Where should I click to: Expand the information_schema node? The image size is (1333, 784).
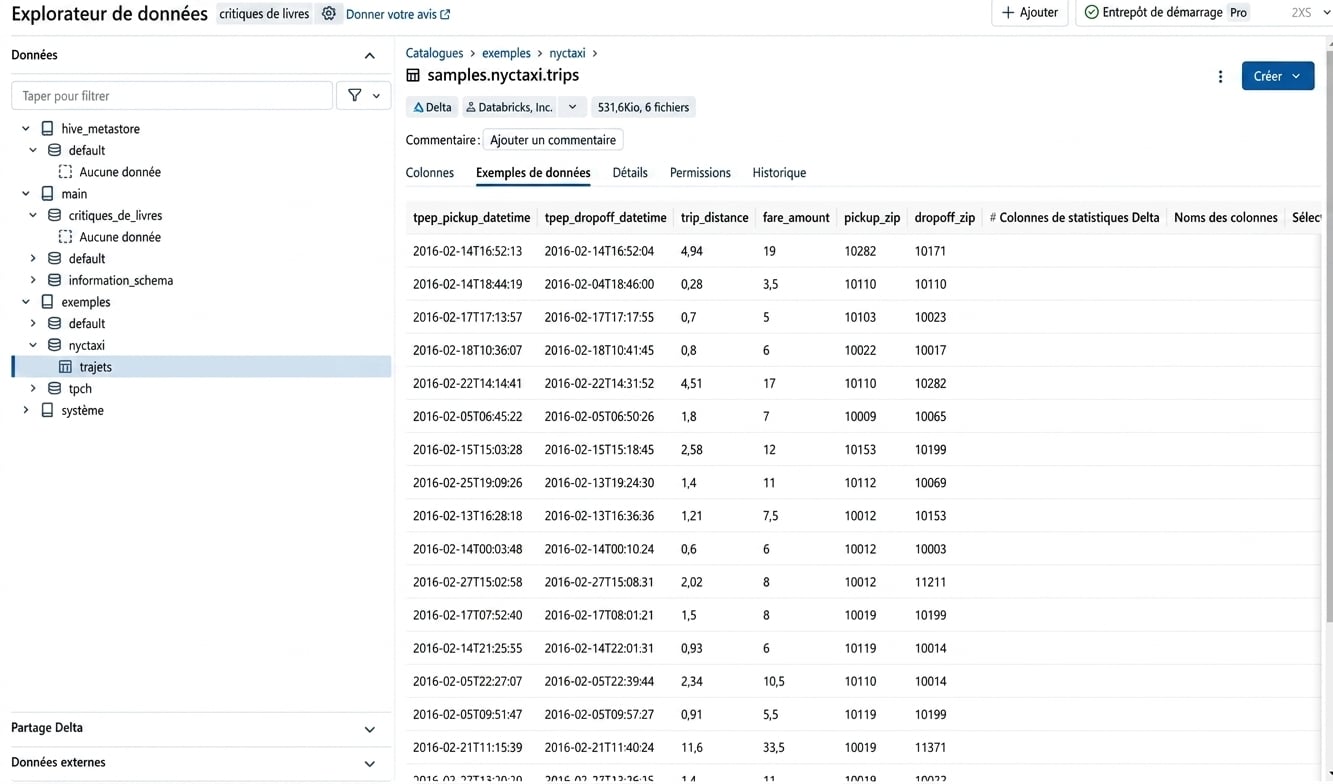33,281
